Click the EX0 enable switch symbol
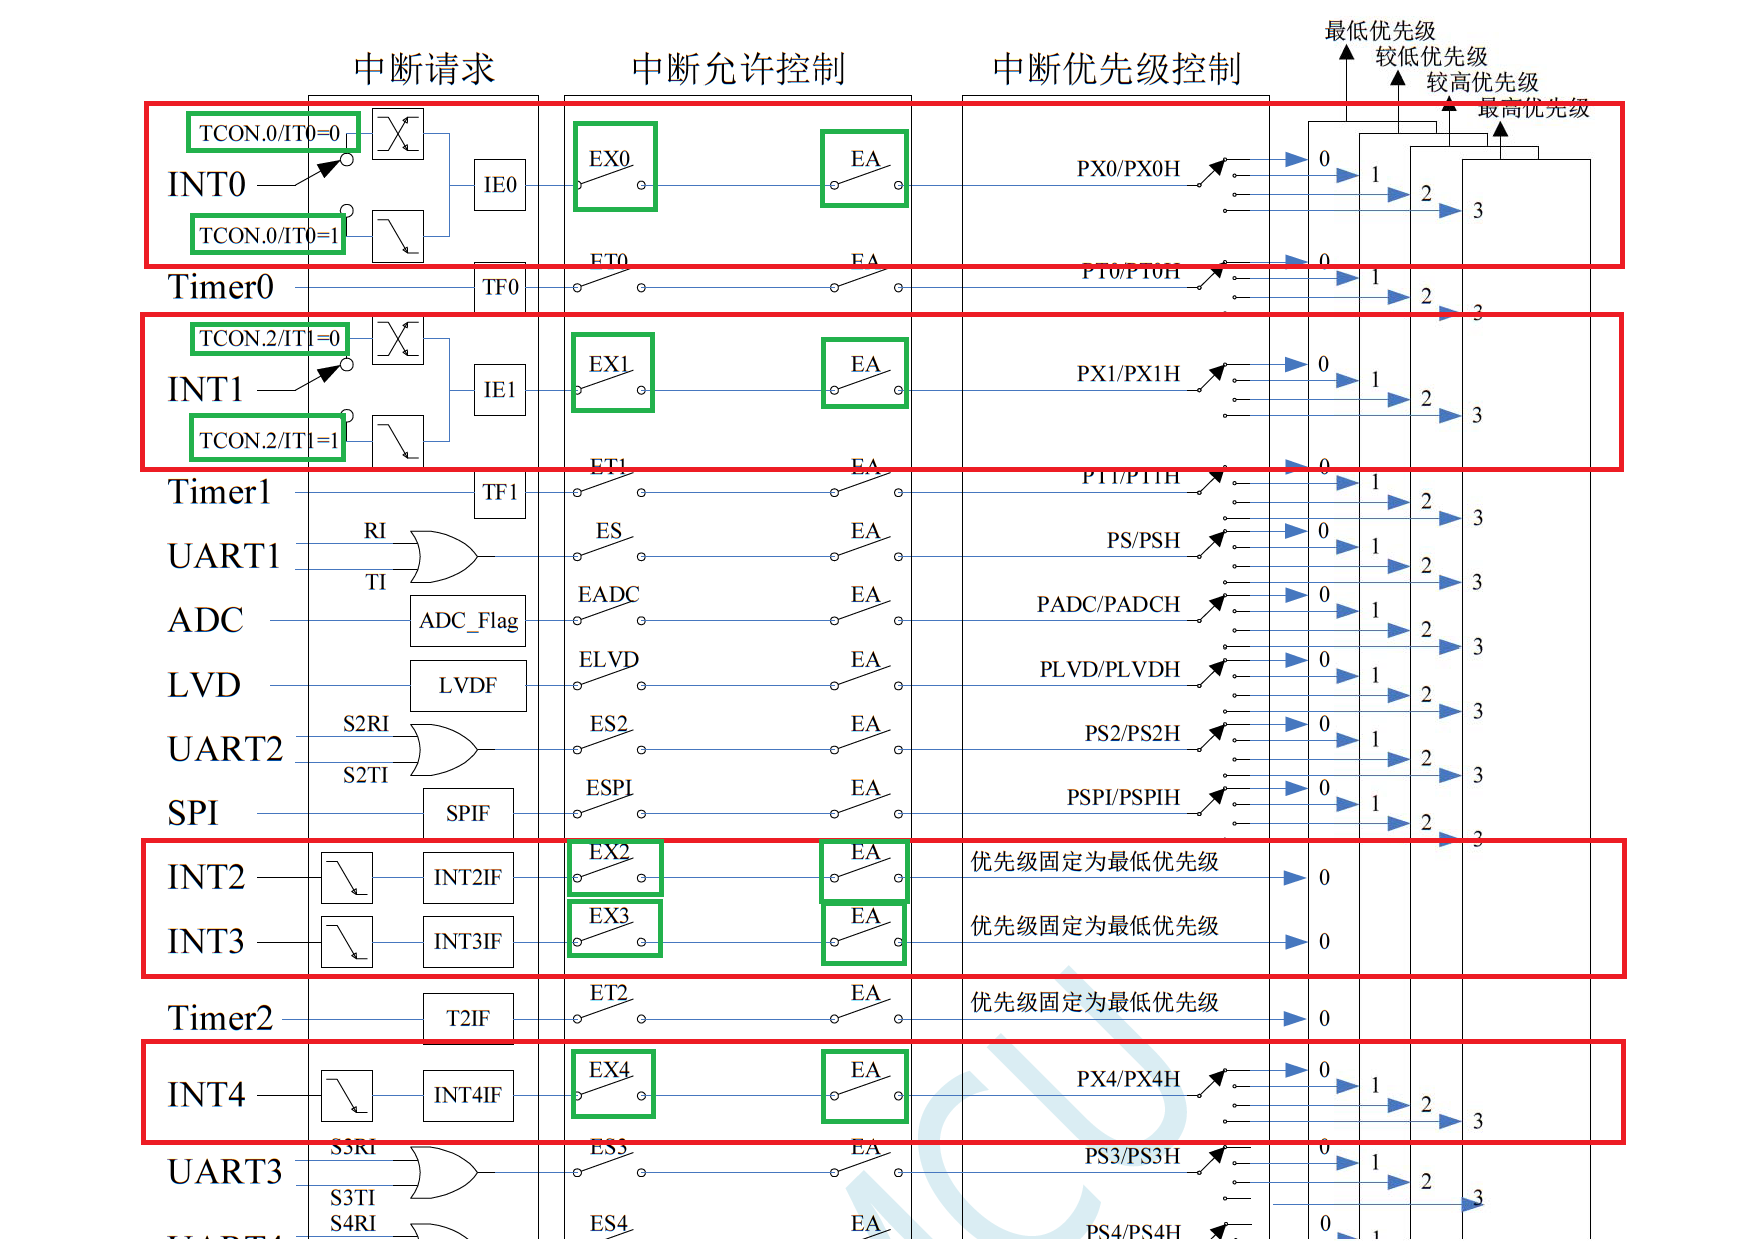 coord(610,177)
